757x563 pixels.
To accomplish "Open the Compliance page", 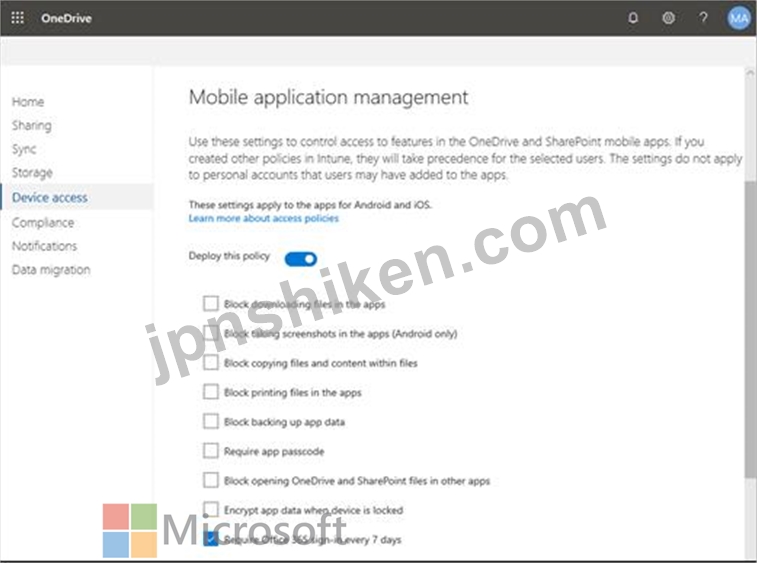I will click(x=43, y=223).
